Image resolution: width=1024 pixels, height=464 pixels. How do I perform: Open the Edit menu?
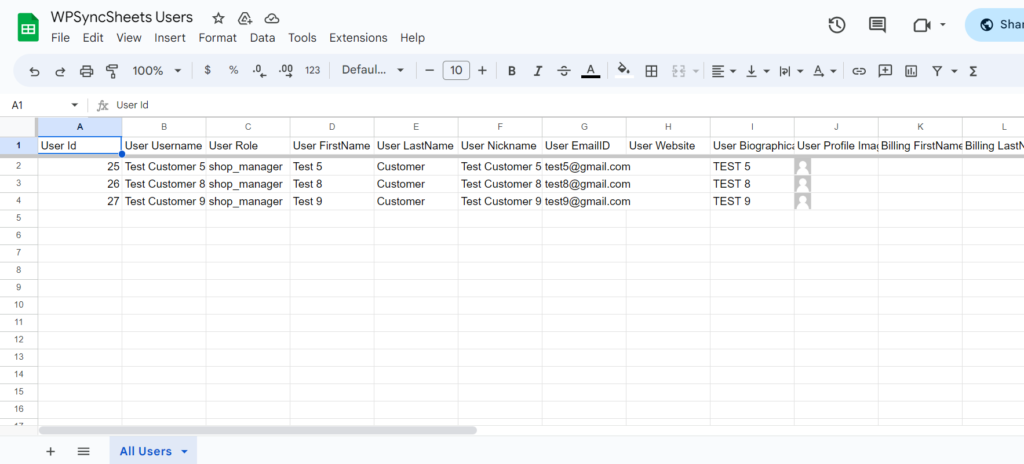[93, 38]
